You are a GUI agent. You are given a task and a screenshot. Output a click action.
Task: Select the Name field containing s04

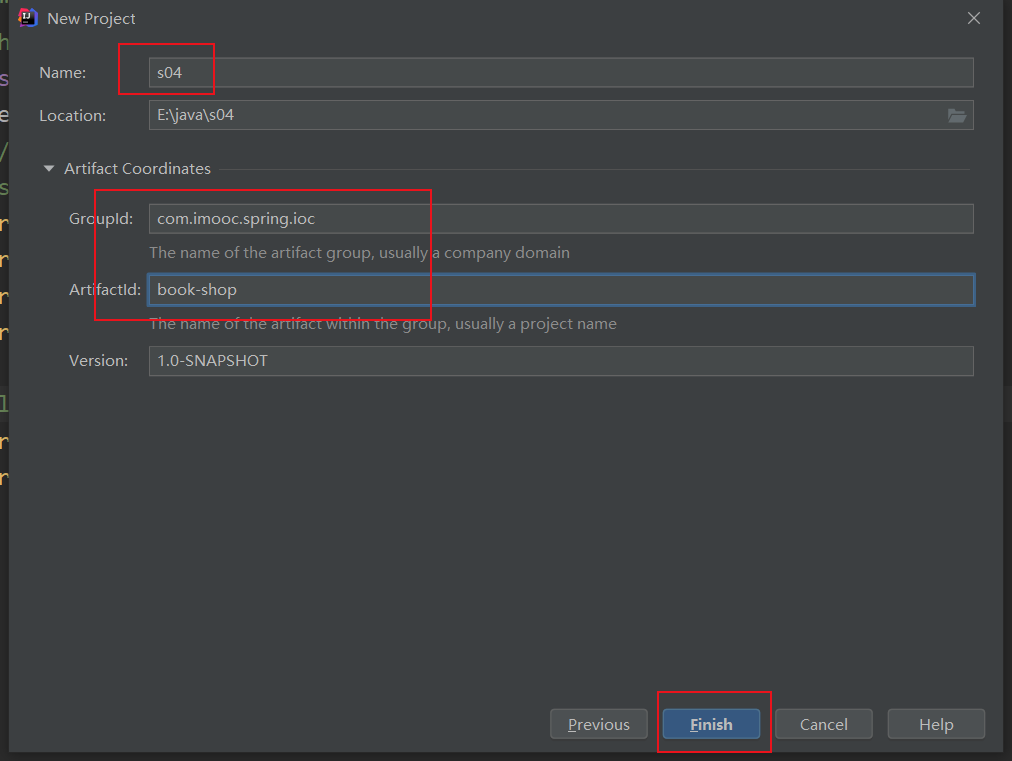coord(400,72)
